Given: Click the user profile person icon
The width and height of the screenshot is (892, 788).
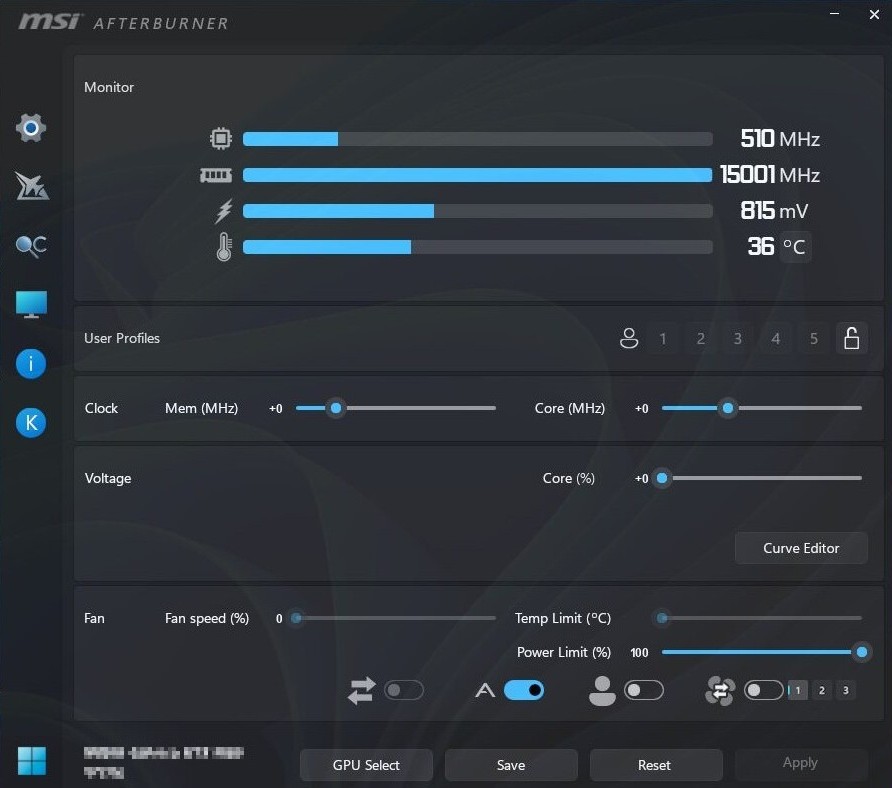Looking at the screenshot, I should pos(629,339).
